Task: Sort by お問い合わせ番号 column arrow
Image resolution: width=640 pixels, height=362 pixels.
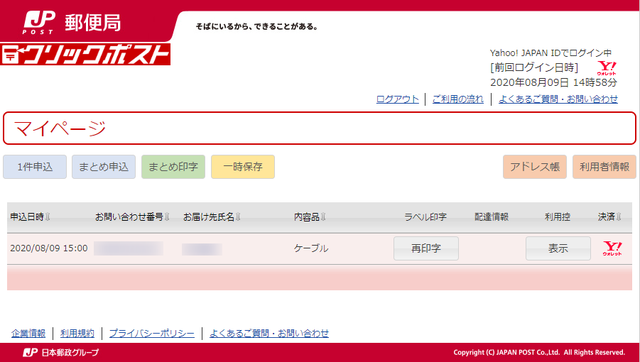Action: click(x=167, y=217)
